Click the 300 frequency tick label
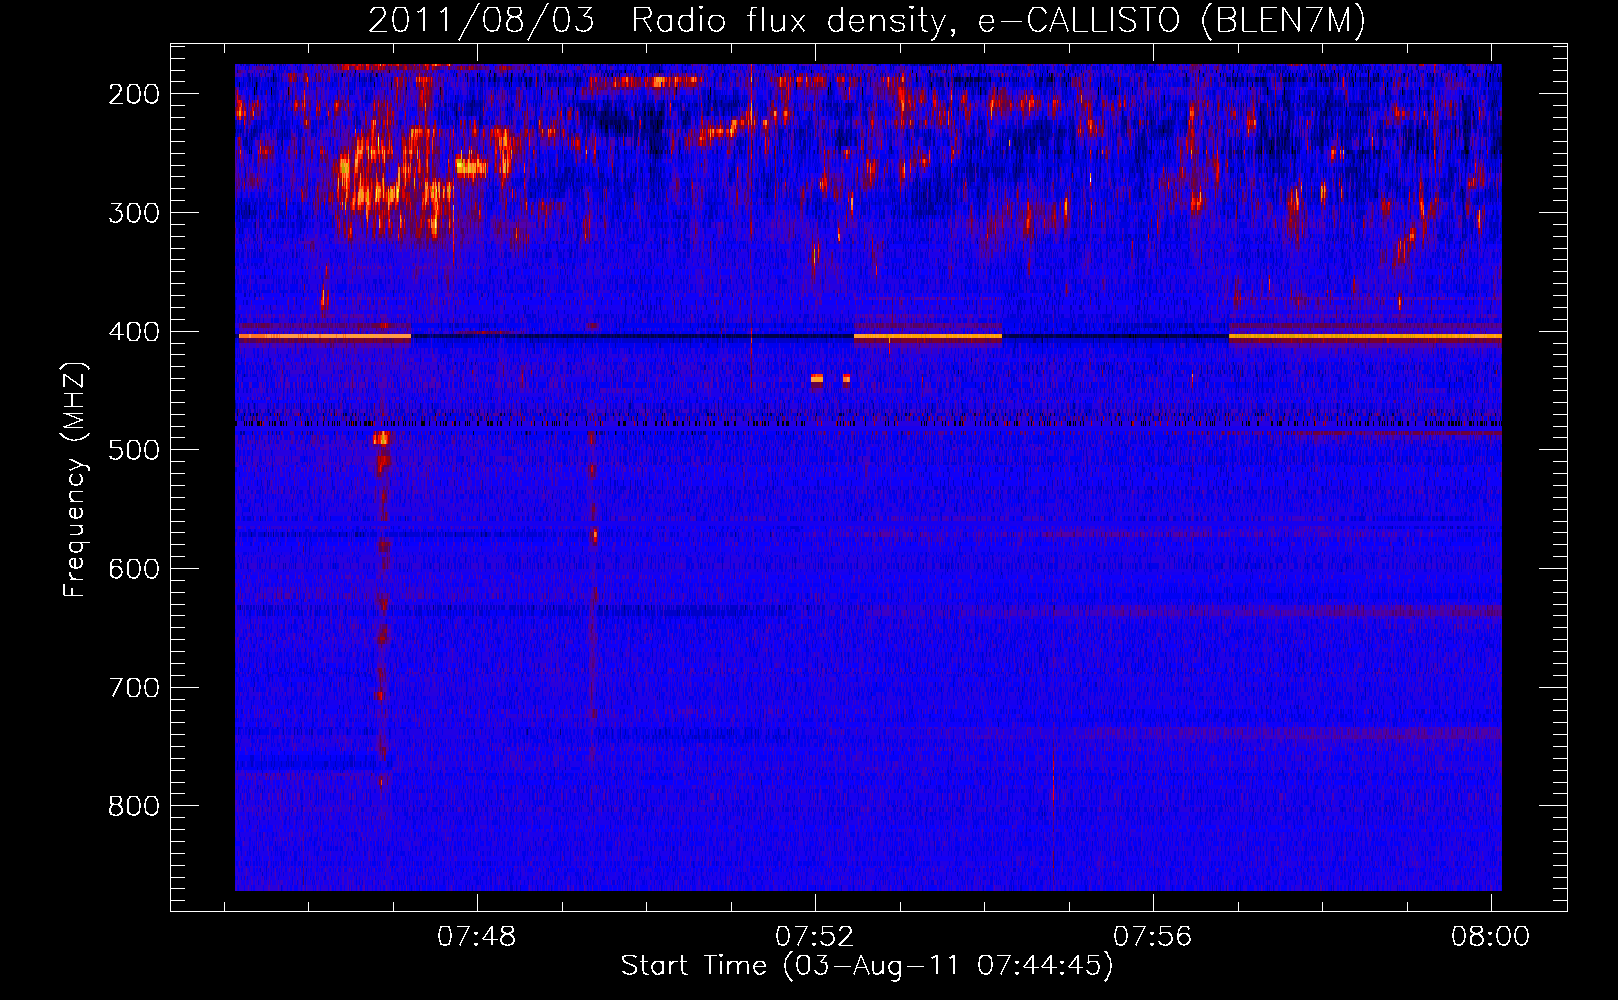The height and width of the screenshot is (1000, 1618). coord(134,213)
